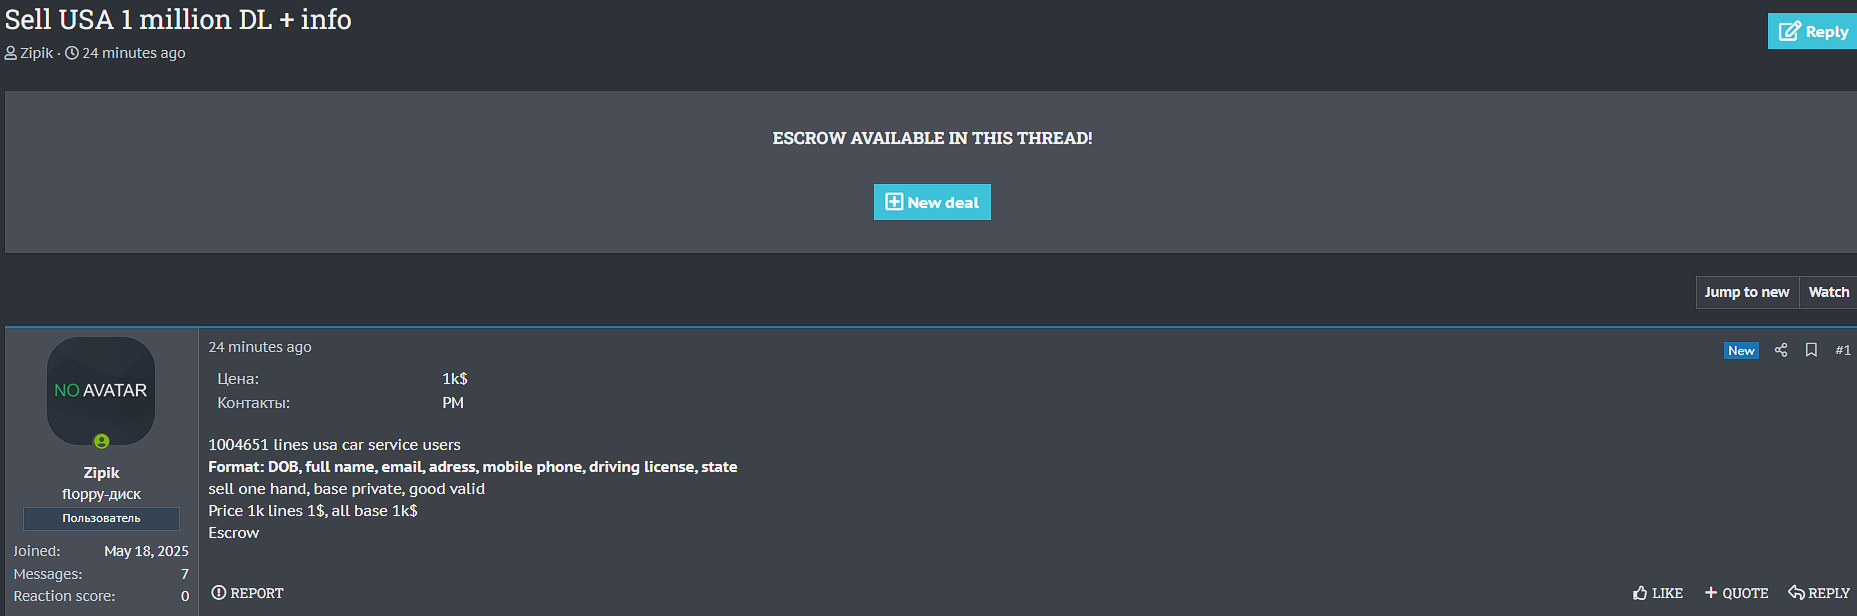
Task: Click the Jump to new button
Action: coord(1746,292)
